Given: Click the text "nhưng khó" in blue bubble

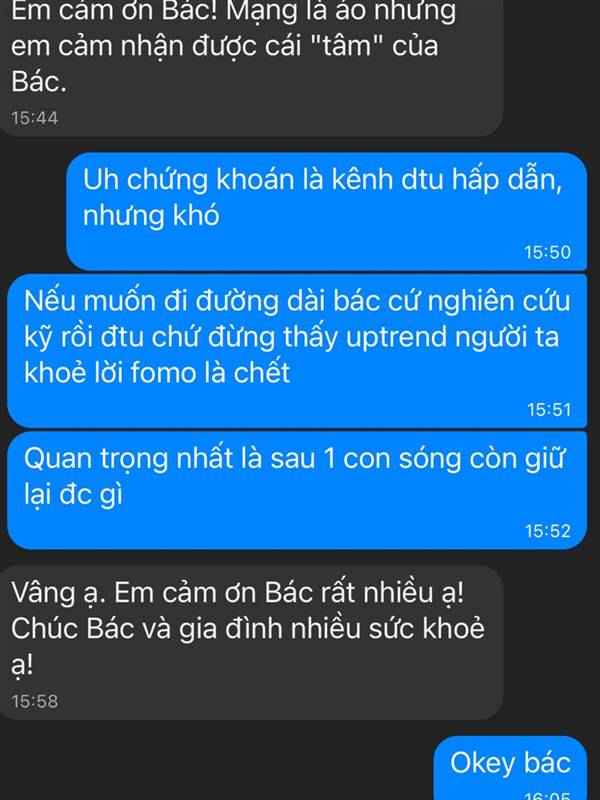Looking at the screenshot, I should pyautogui.click(x=151, y=215).
